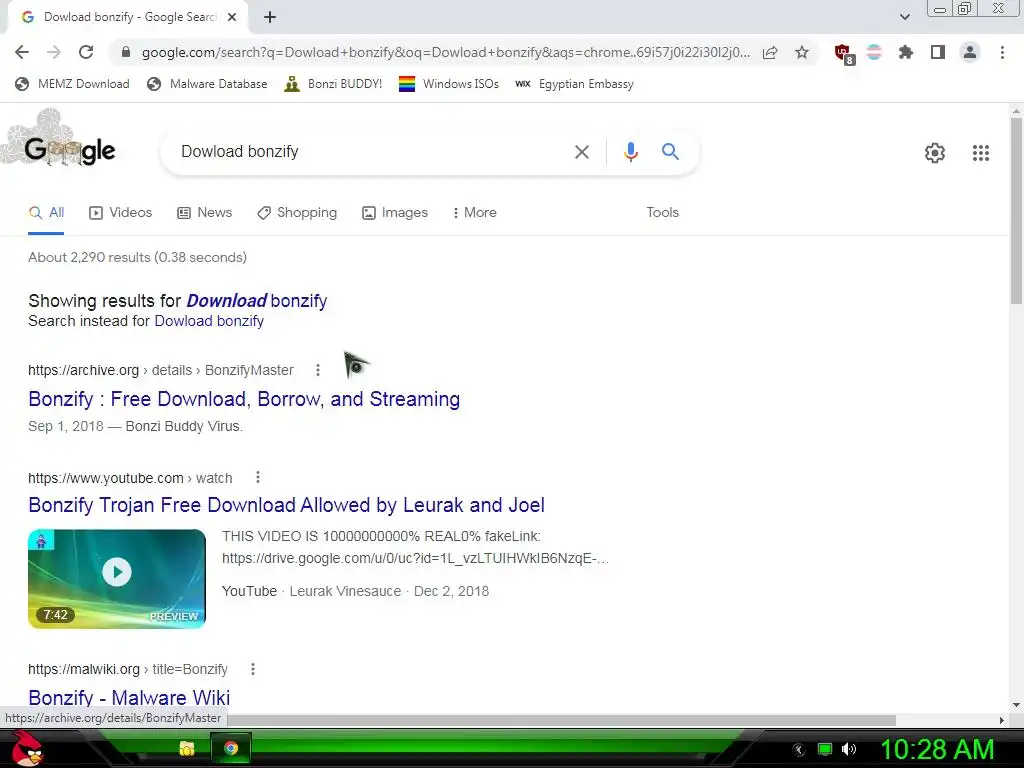Expand the More search filters

475,213
